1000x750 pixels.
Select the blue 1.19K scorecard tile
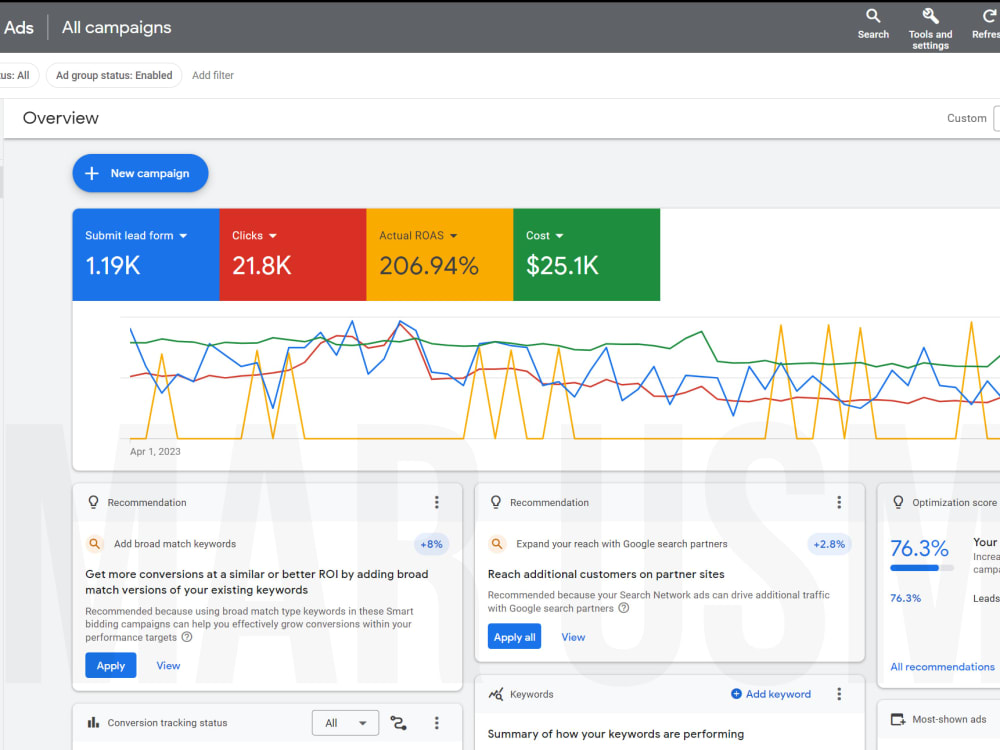pos(146,254)
